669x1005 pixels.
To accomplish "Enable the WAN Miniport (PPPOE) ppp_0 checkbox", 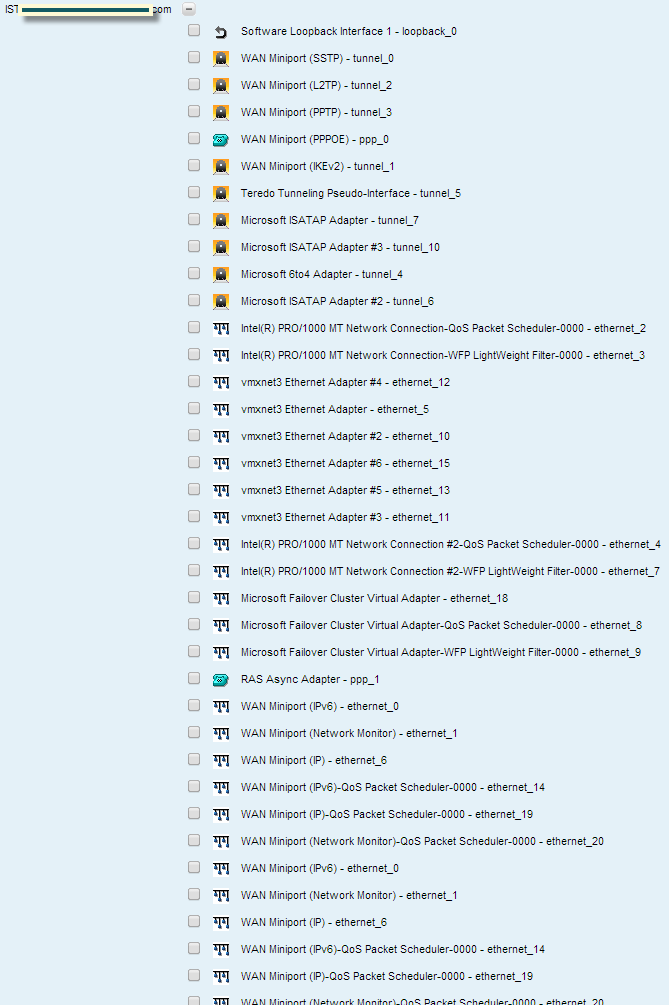I will [x=194, y=138].
